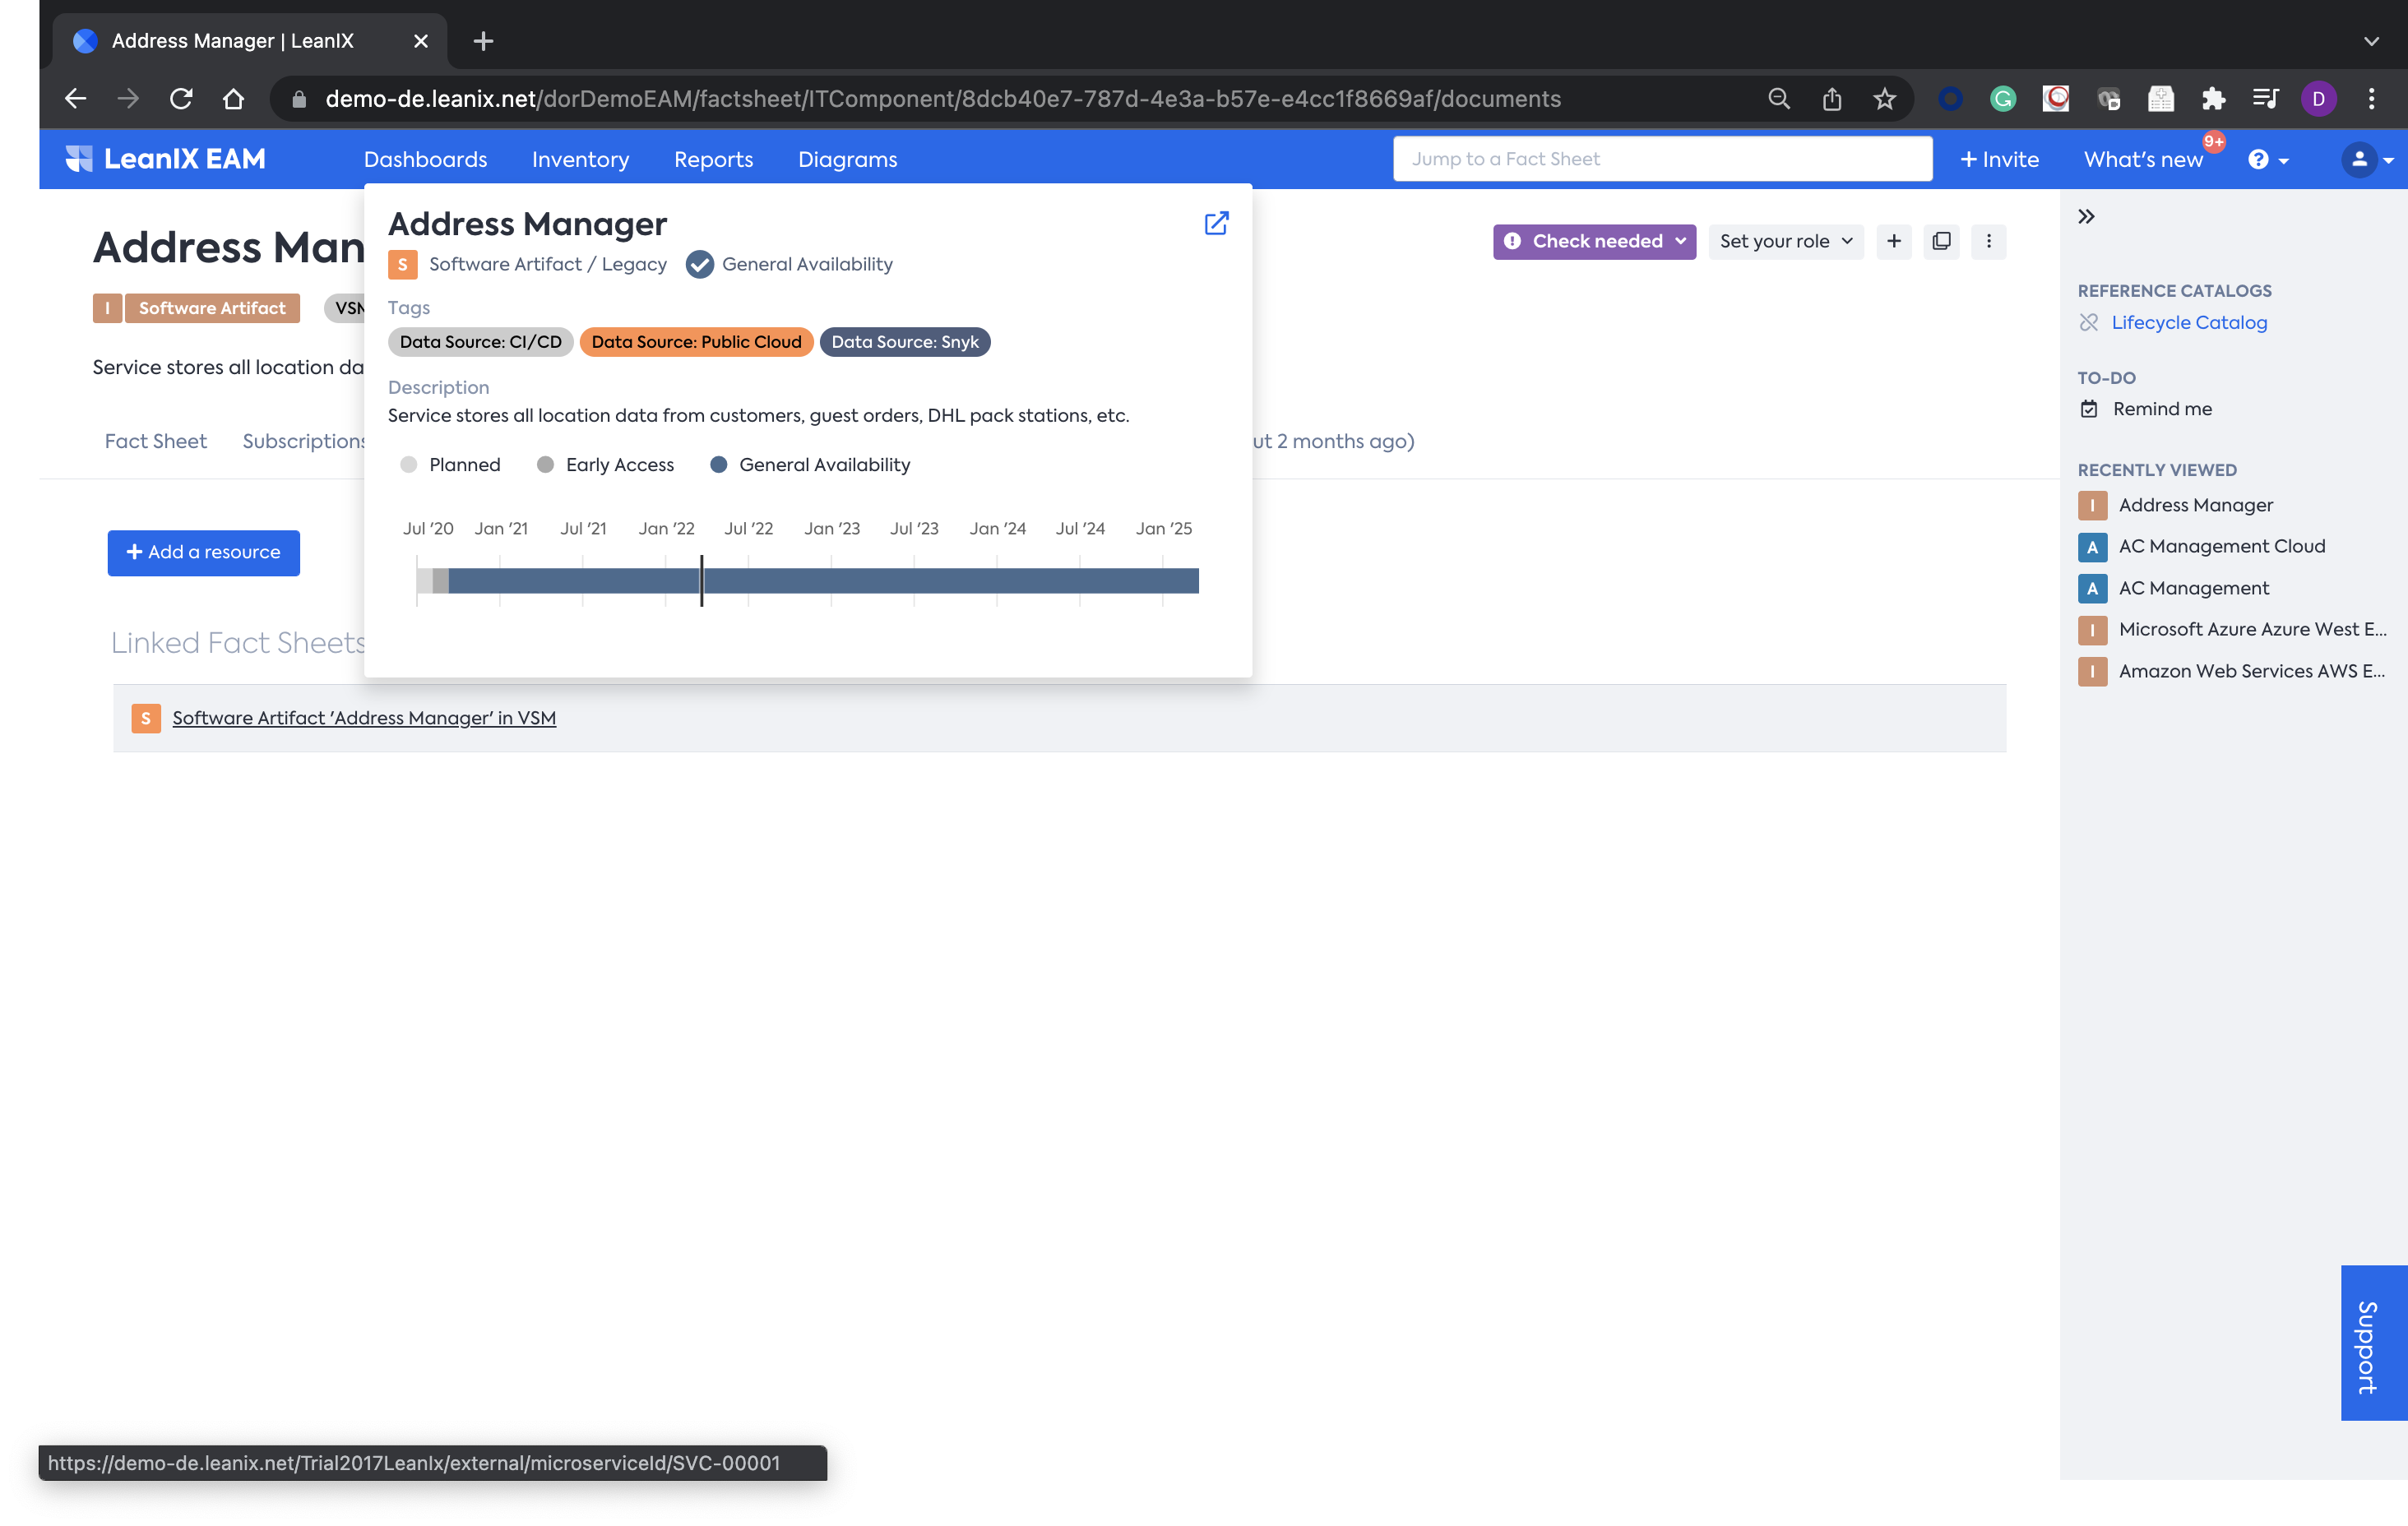Click the copy fact sheet icon
The height and width of the screenshot is (1526, 2408).
(1941, 241)
